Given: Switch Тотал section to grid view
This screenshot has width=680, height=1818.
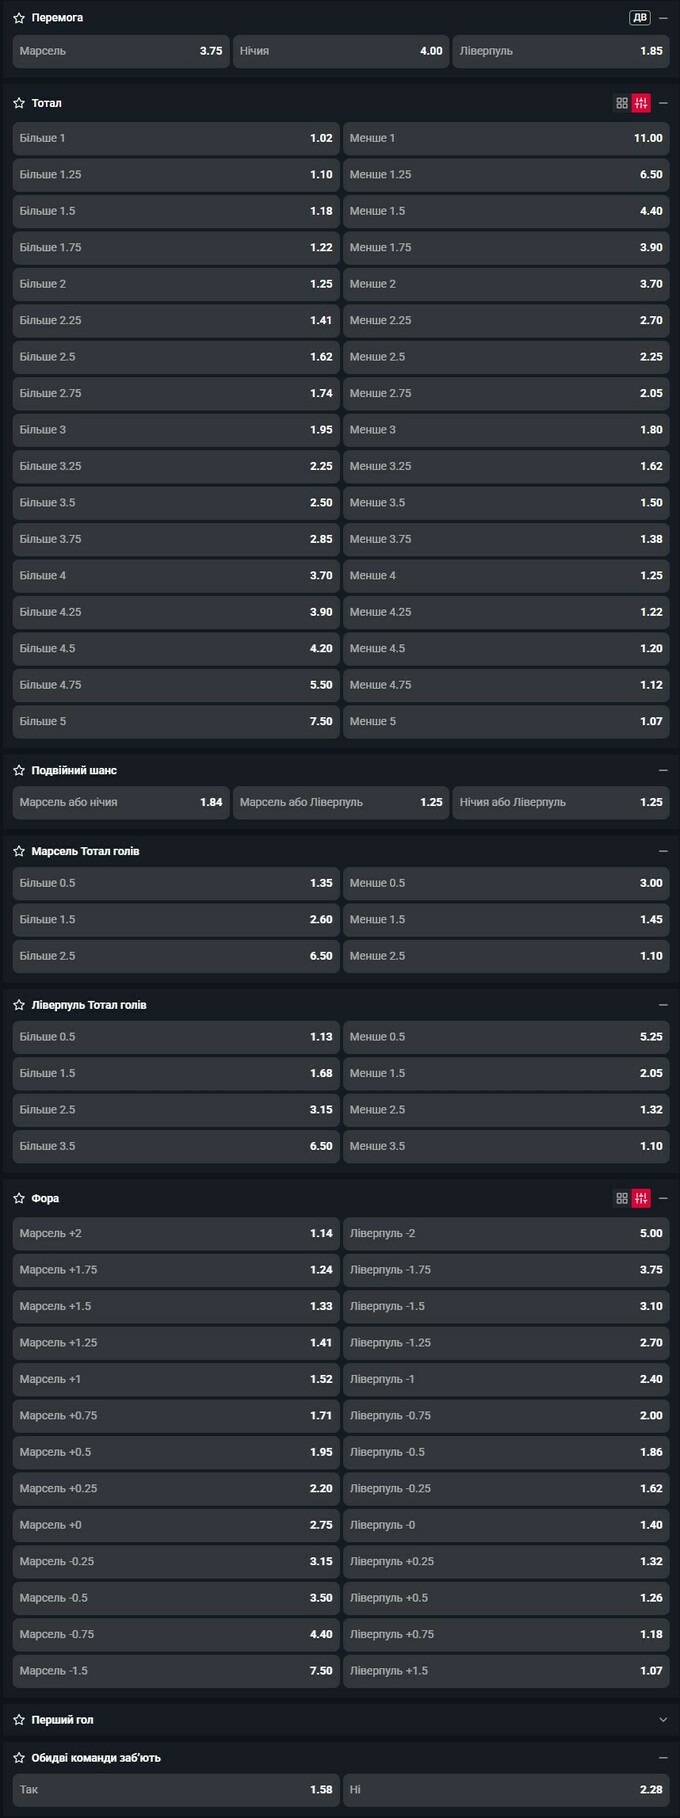Looking at the screenshot, I should coord(622,103).
